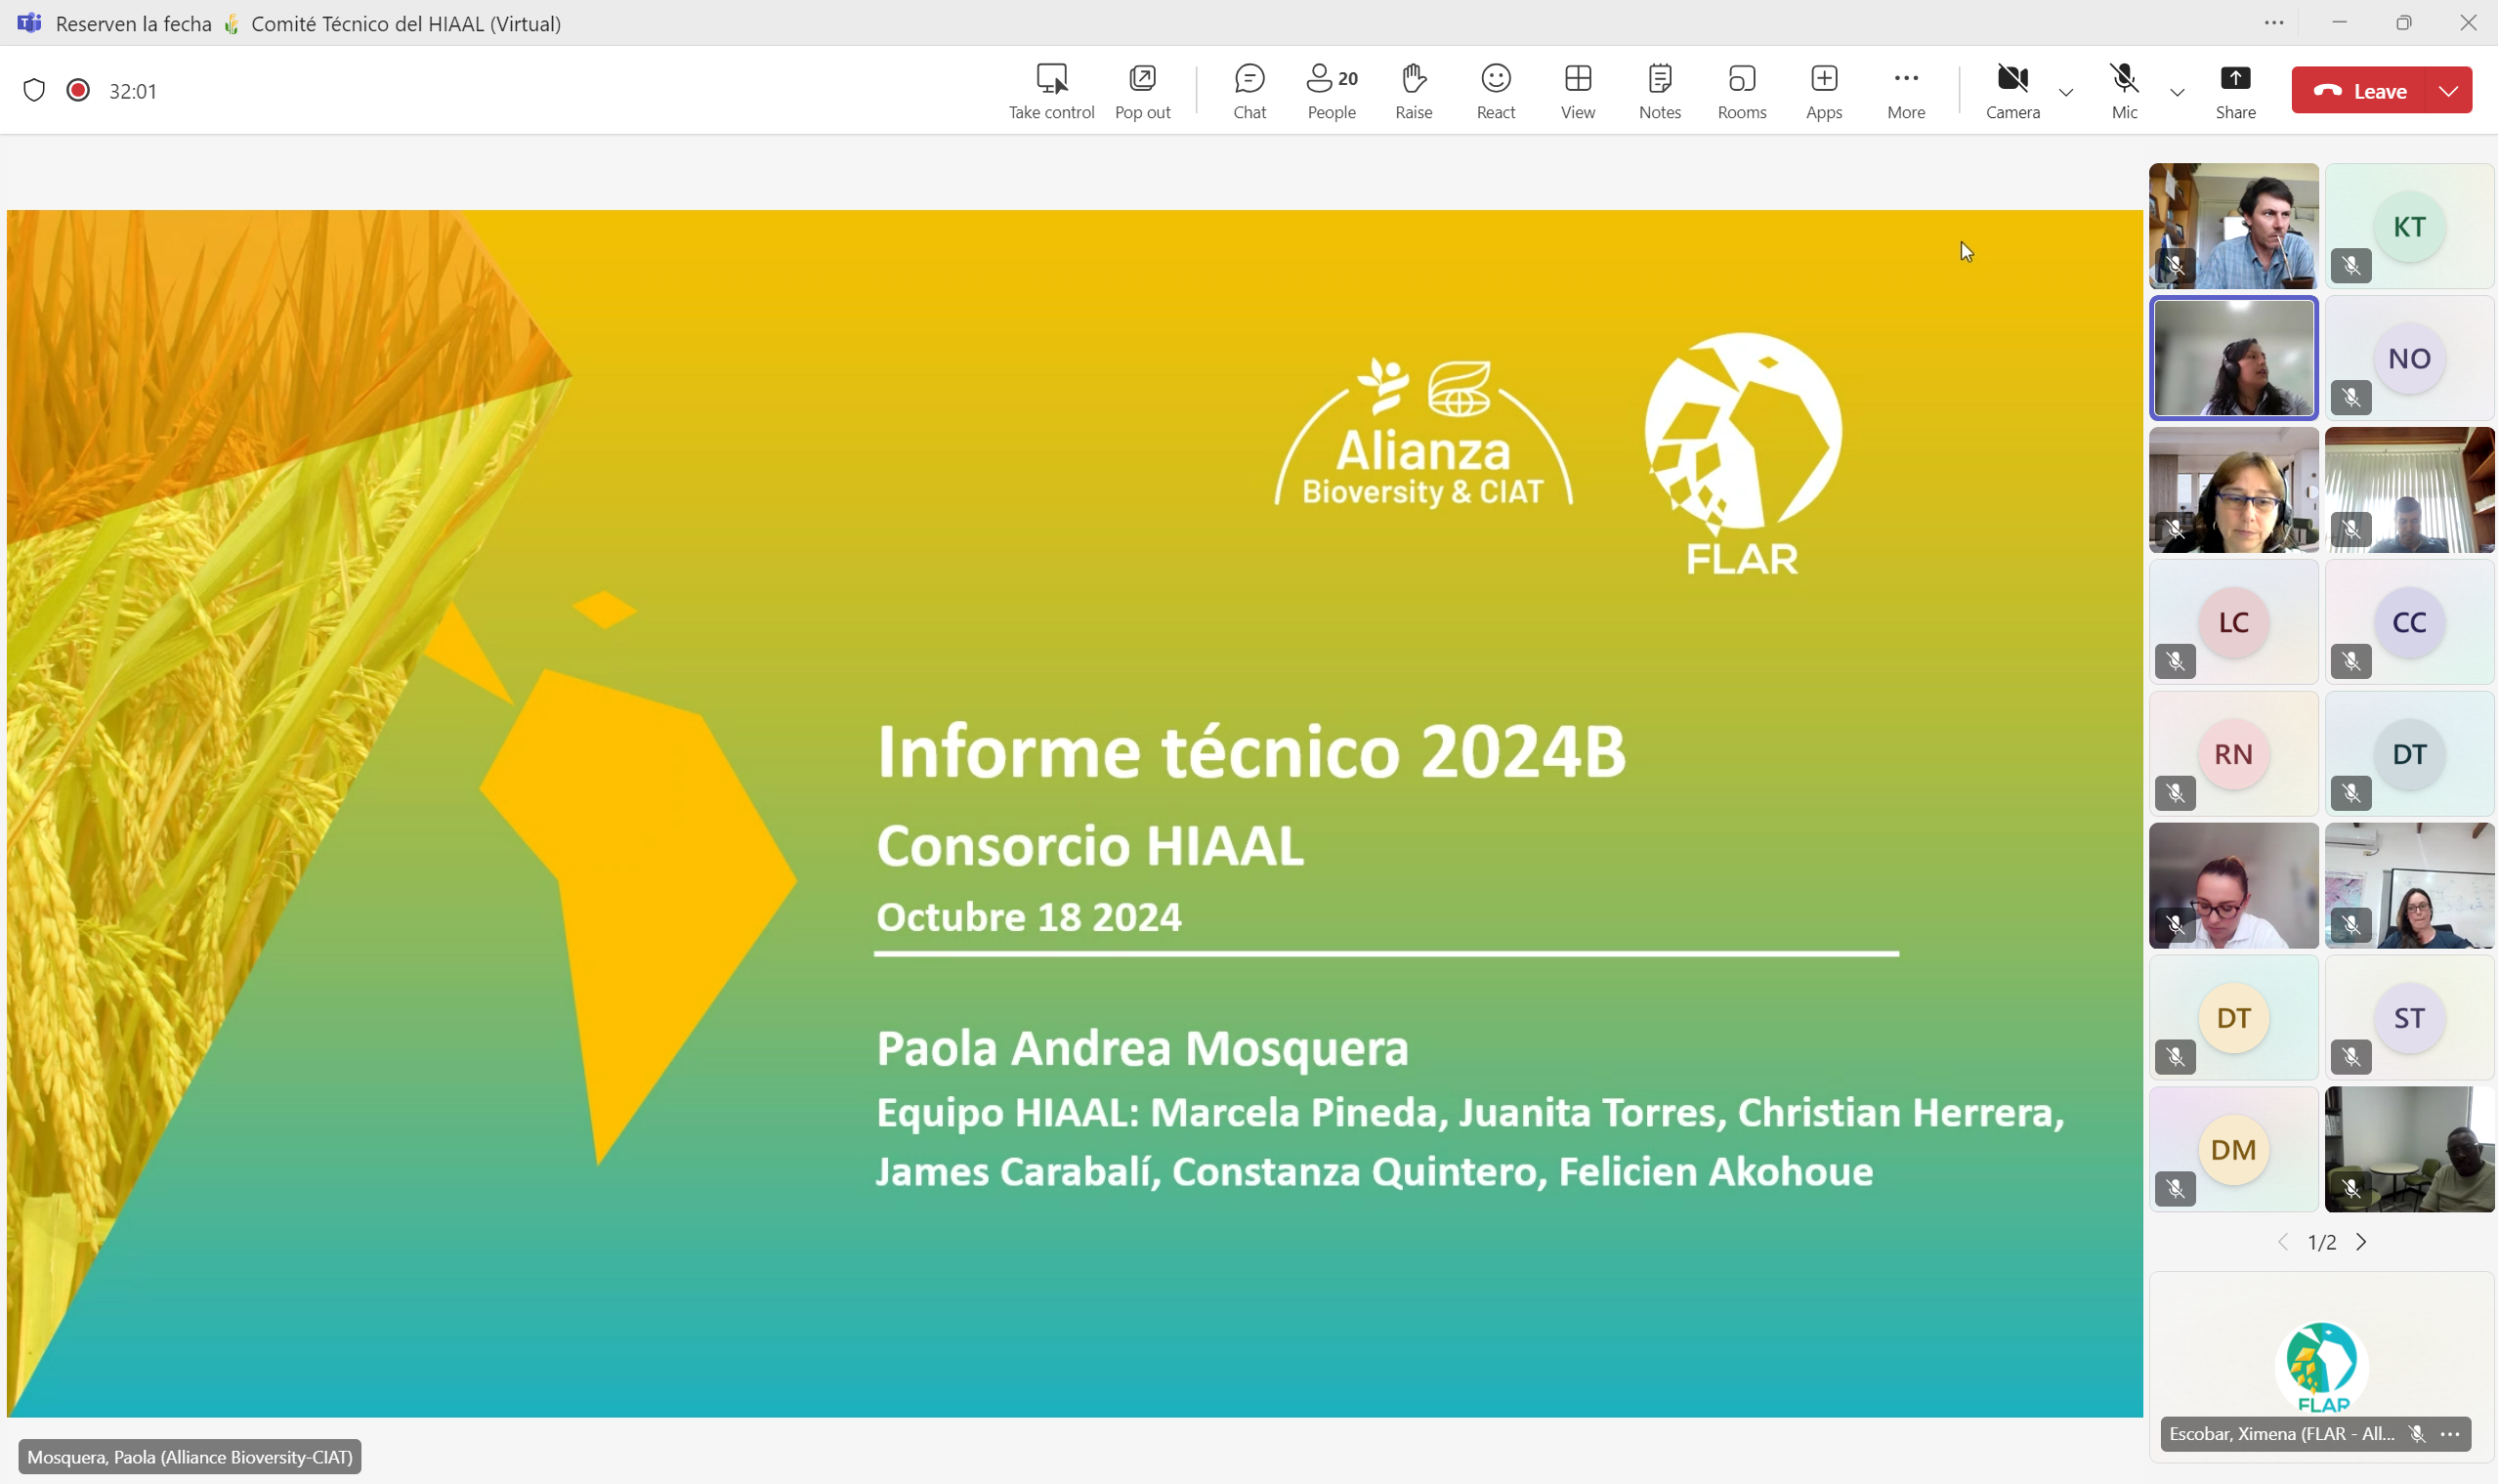Select the LC participant tile
The image size is (2498, 1484).
[2233, 622]
